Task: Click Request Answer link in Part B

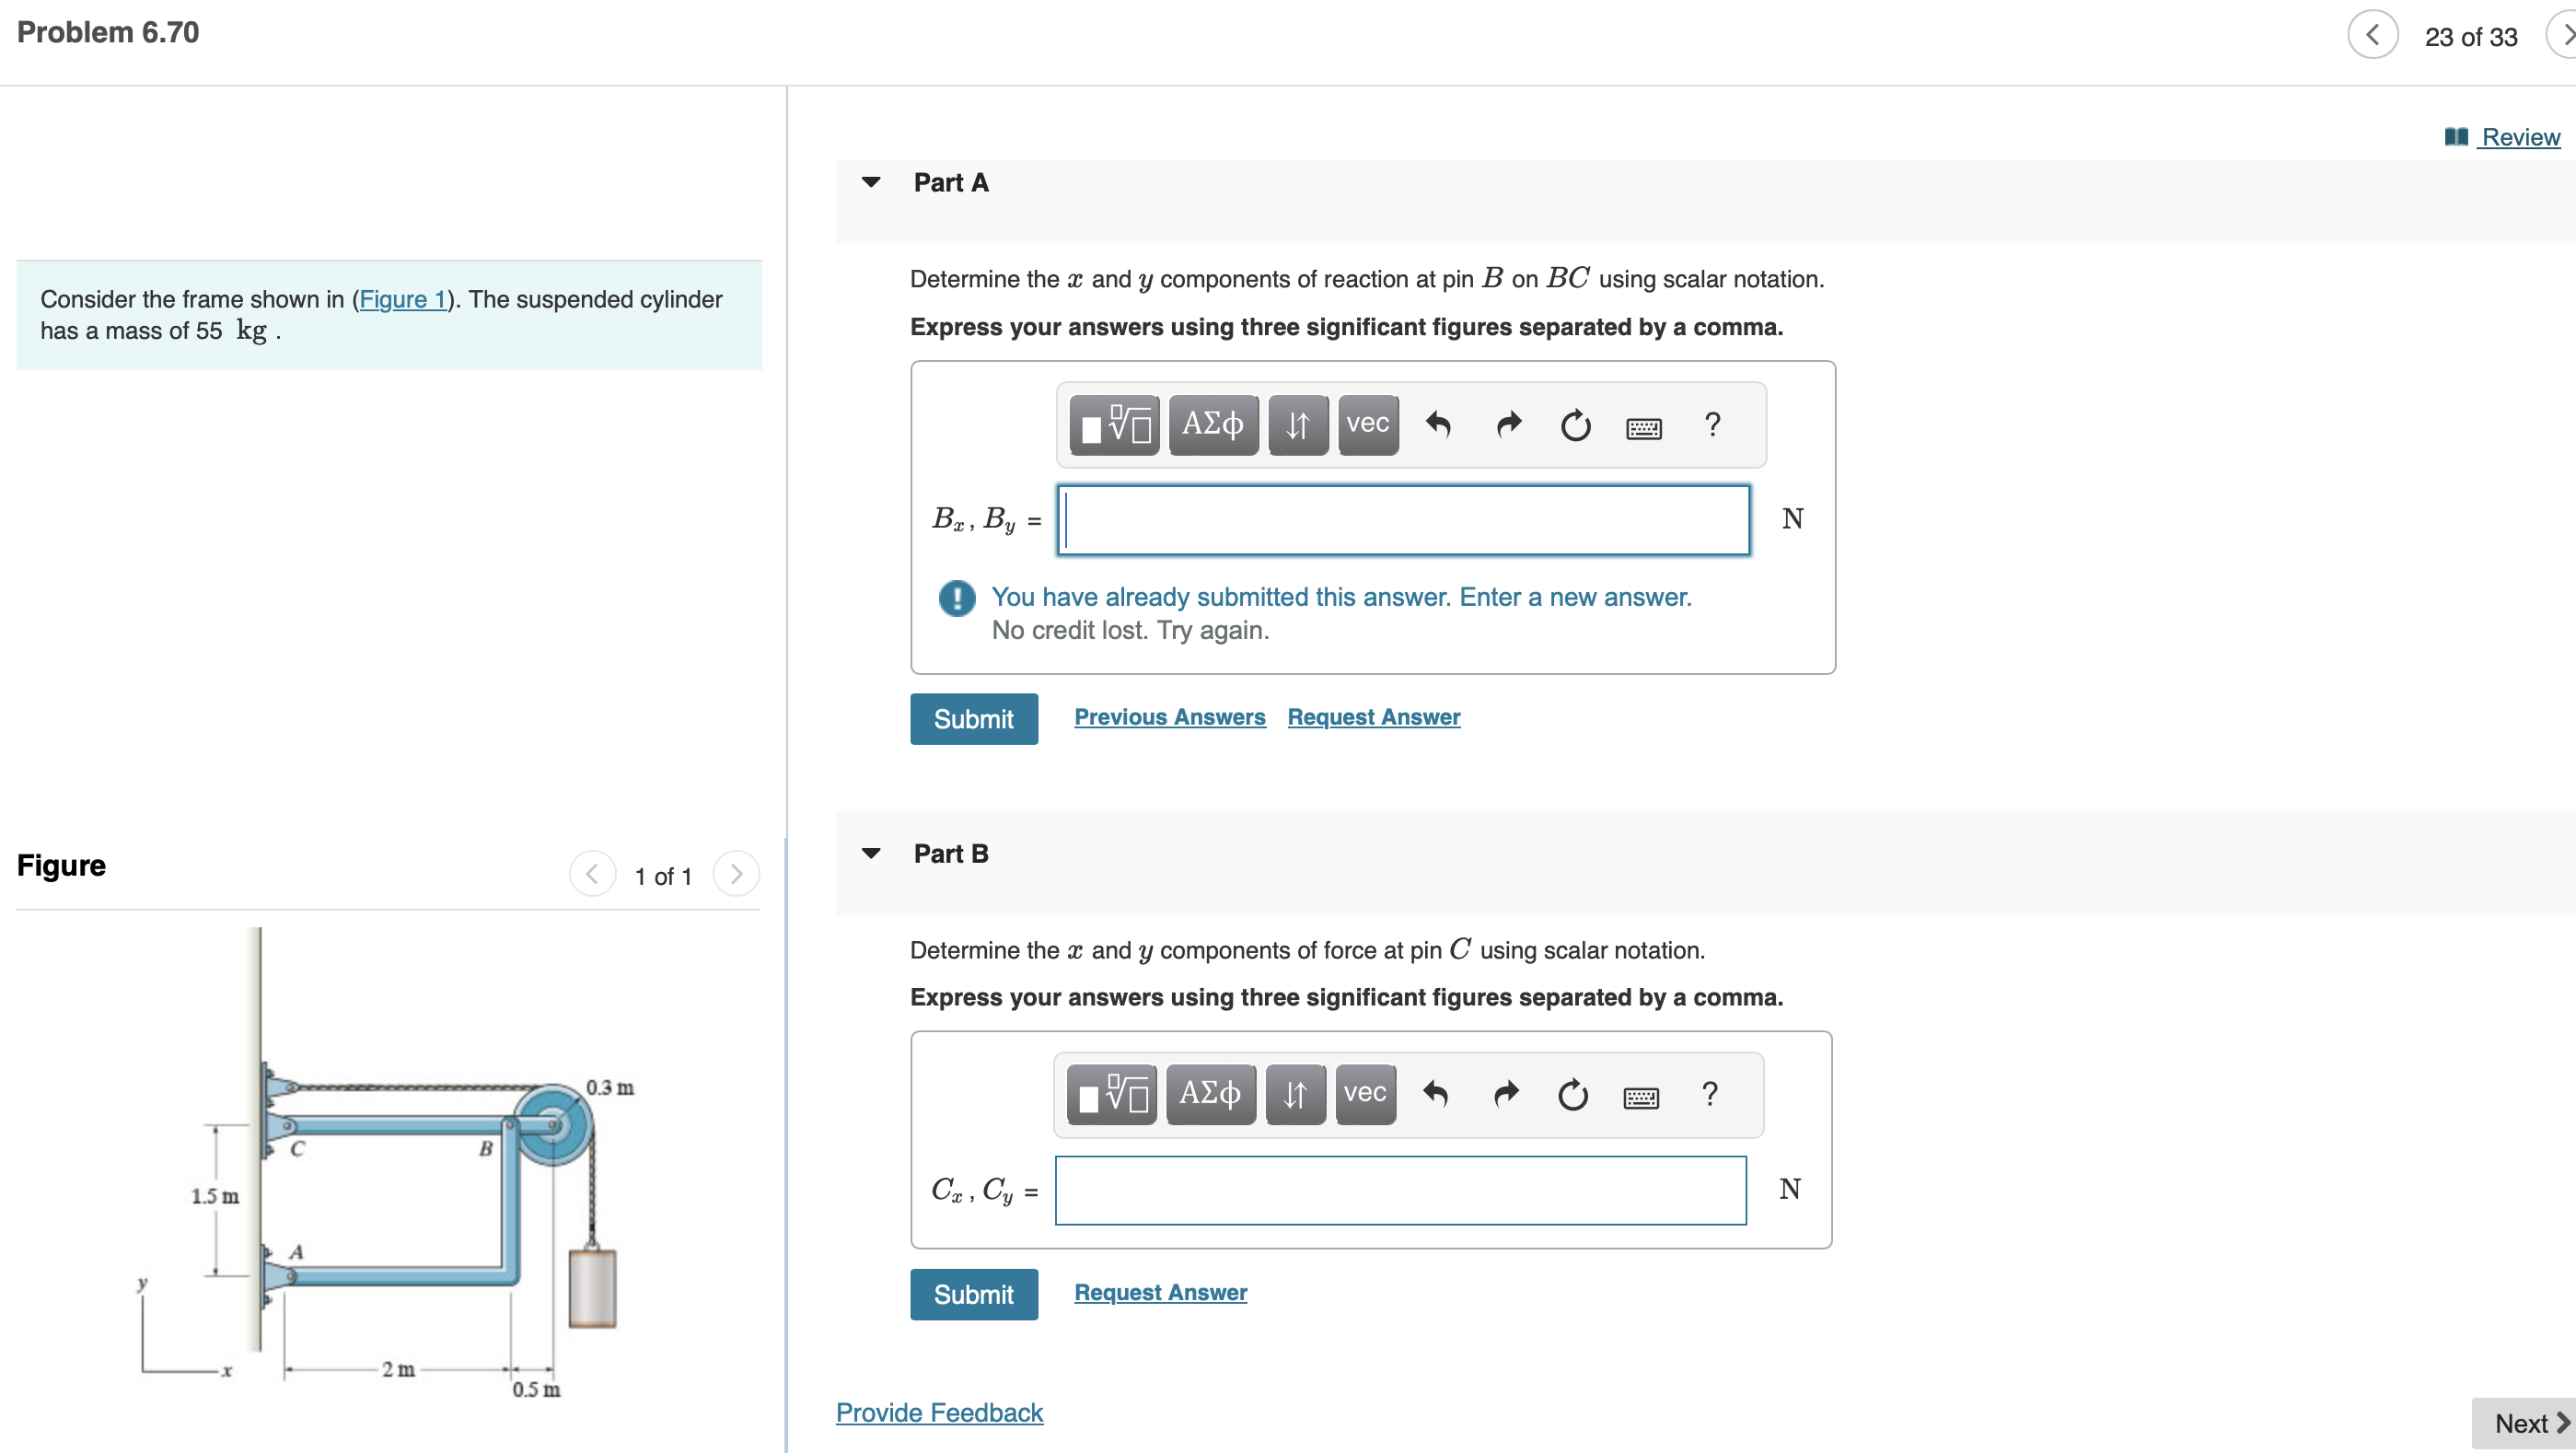Action: click(x=1160, y=1292)
